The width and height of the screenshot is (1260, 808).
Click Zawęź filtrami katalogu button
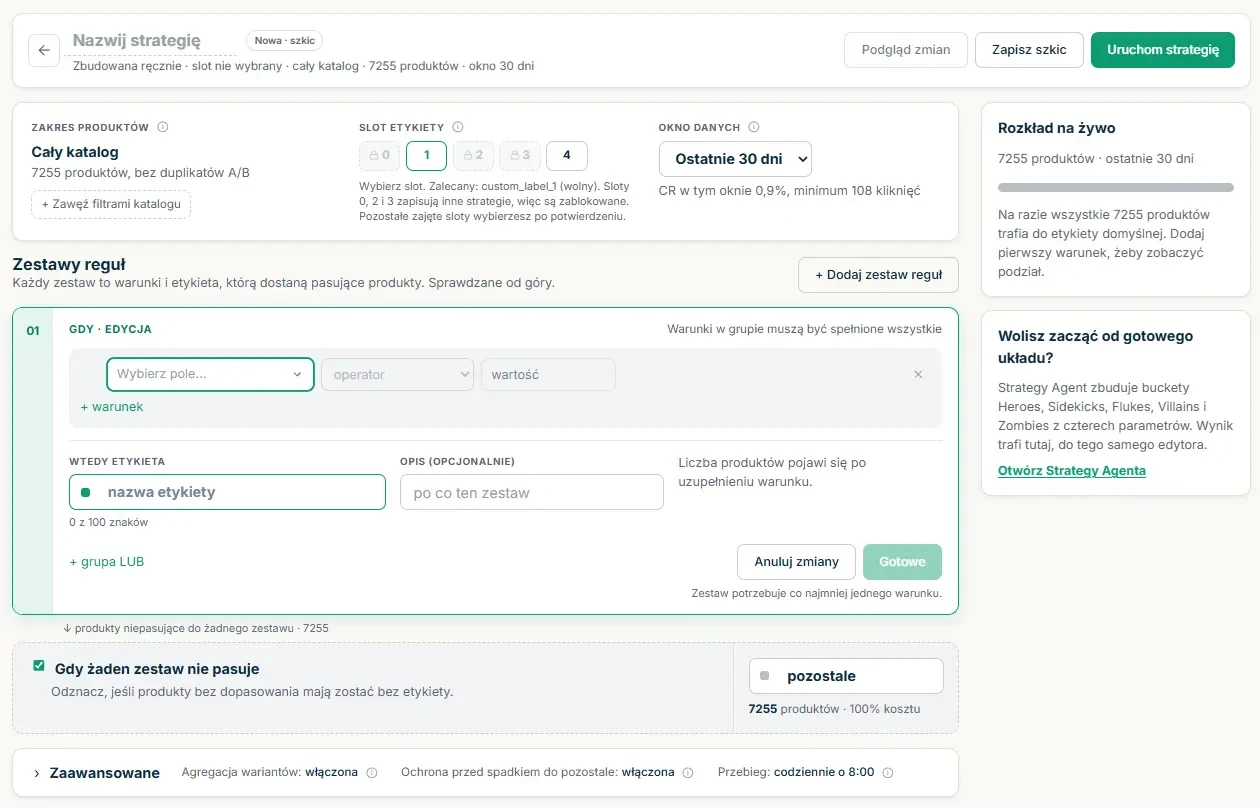111,205
